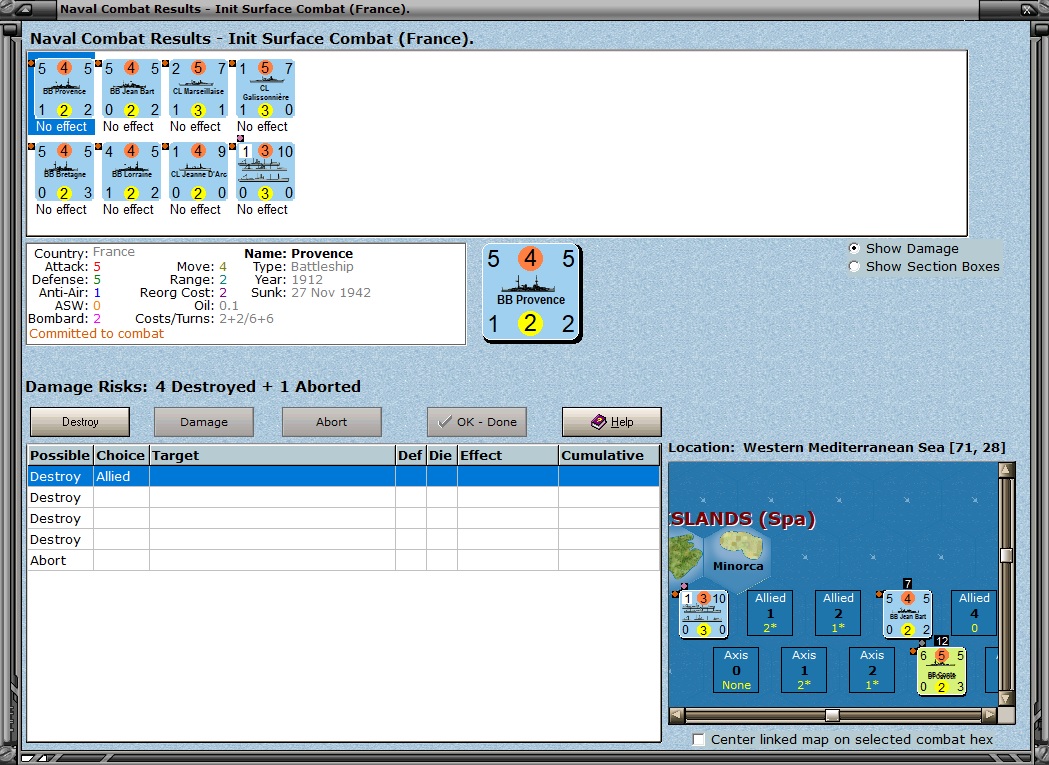The height and width of the screenshot is (765, 1049).
Task: Click the Sunk date 27 Nov 1942
Action: pyautogui.click(x=330, y=292)
